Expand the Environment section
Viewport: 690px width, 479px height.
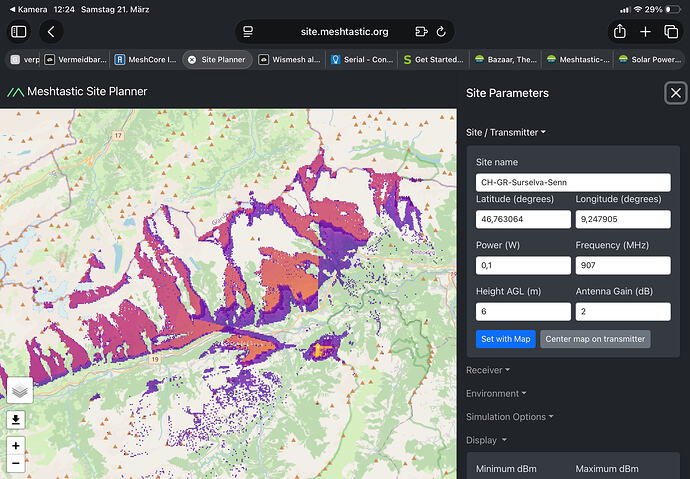click(495, 393)
